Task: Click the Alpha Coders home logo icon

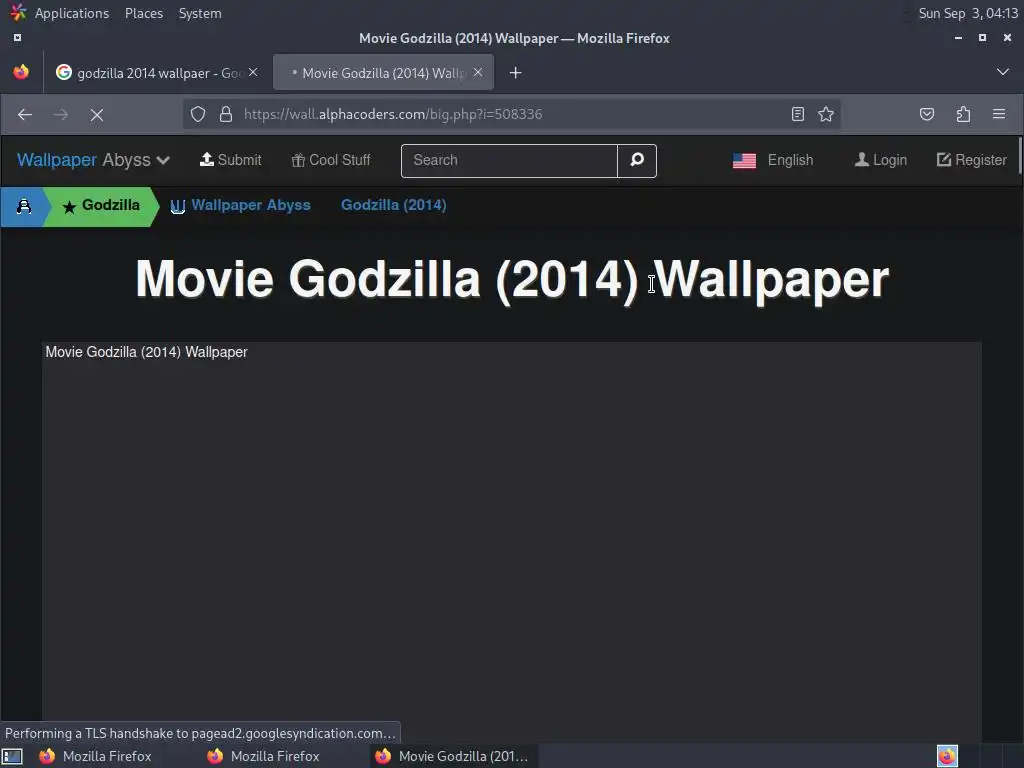Action: coord(24,206)
